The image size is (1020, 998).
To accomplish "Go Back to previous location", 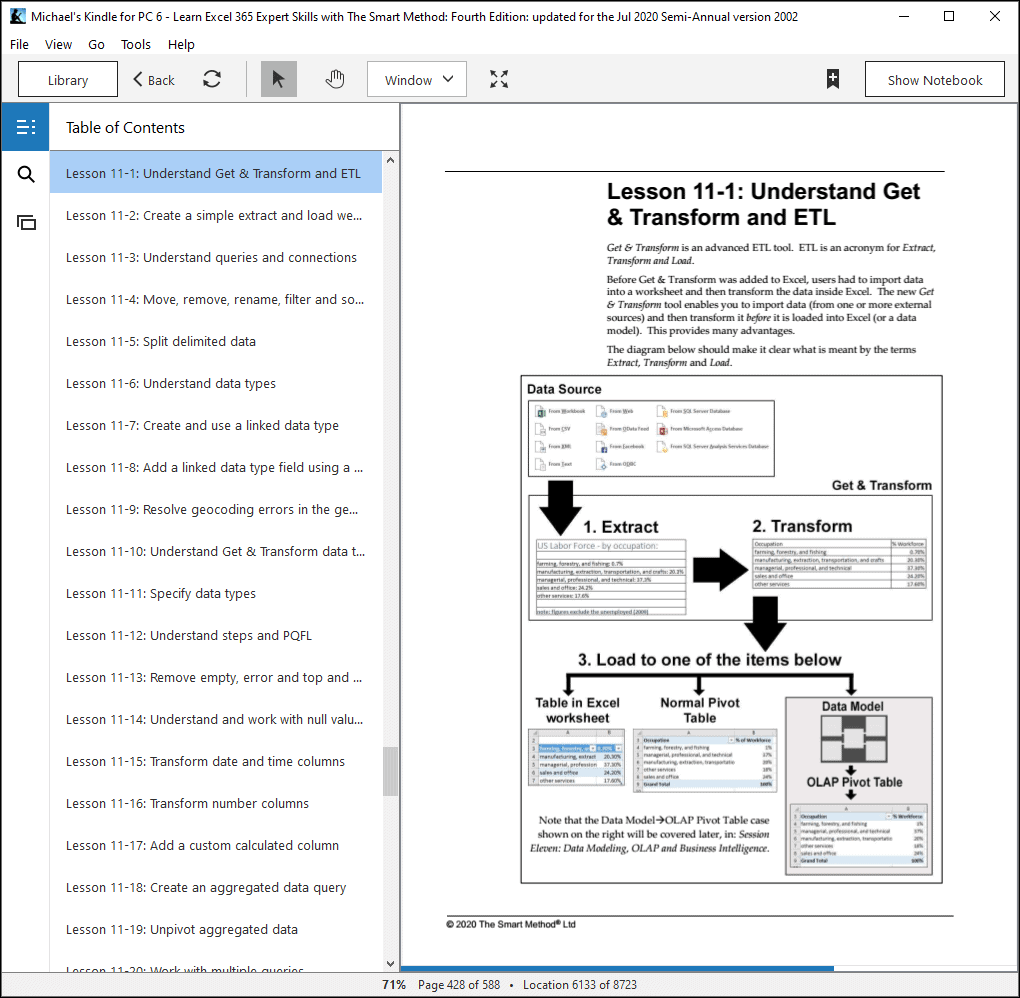I will (x=154, y=79).
